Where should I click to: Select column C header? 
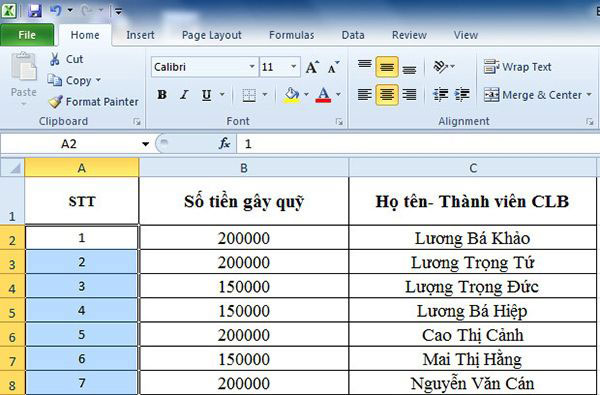pos(473,168)
